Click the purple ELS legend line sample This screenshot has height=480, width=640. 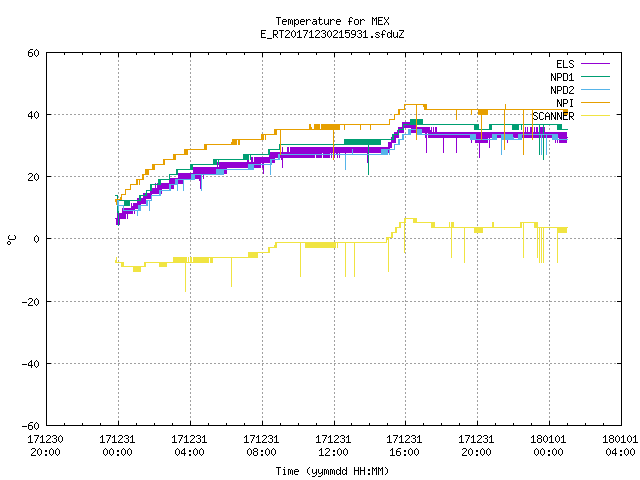pyautogui.click(x=595, y=64)
